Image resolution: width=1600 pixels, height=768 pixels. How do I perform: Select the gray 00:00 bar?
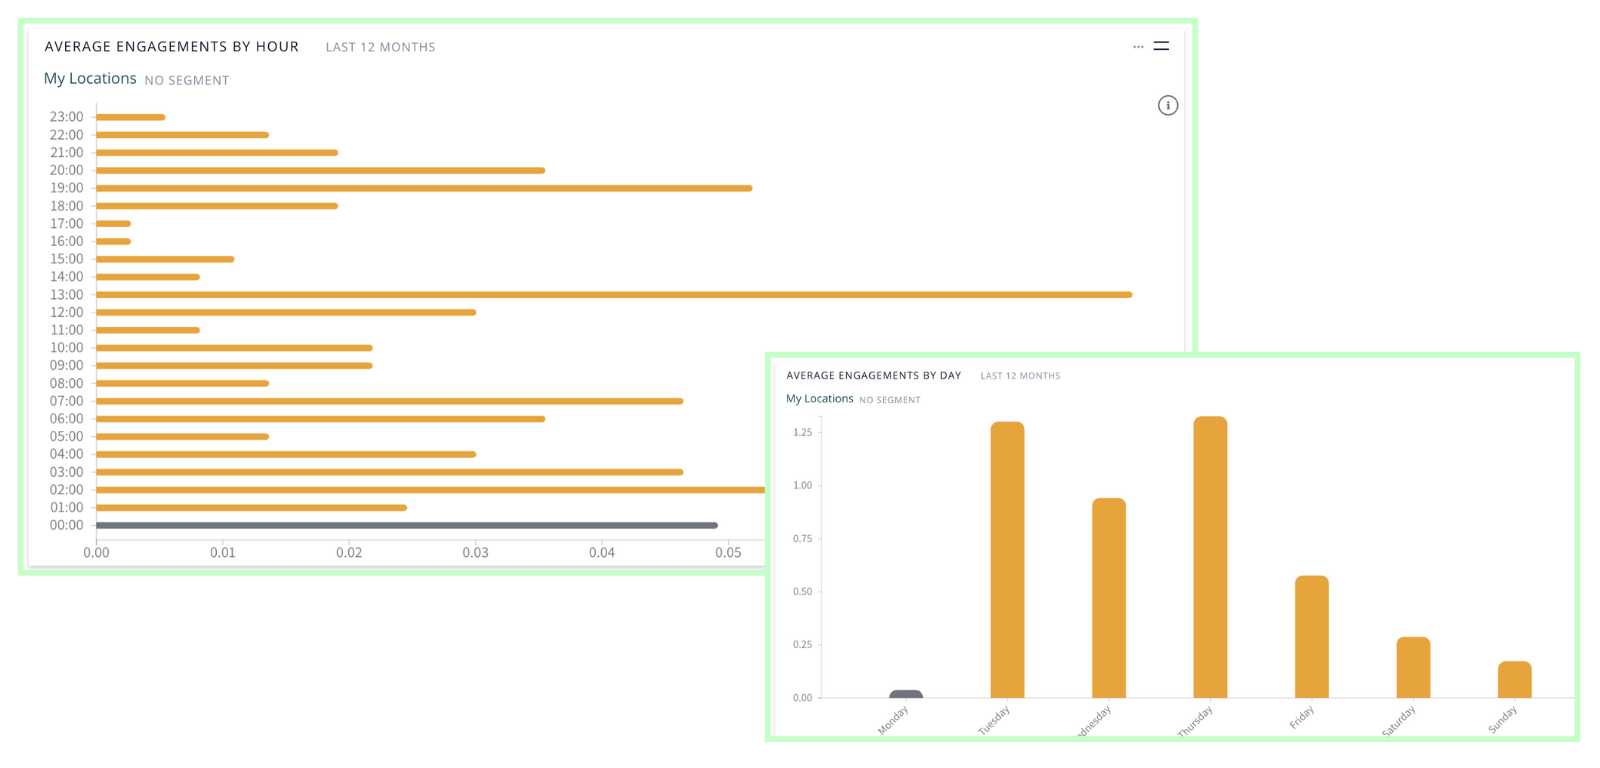(406, 525)
